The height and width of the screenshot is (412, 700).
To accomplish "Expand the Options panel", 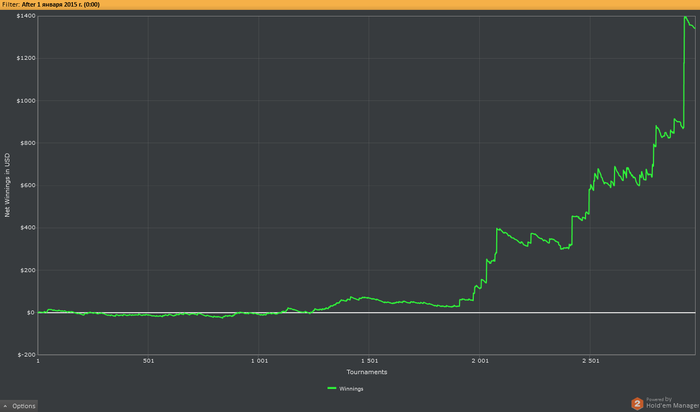I will coord(19,406).
